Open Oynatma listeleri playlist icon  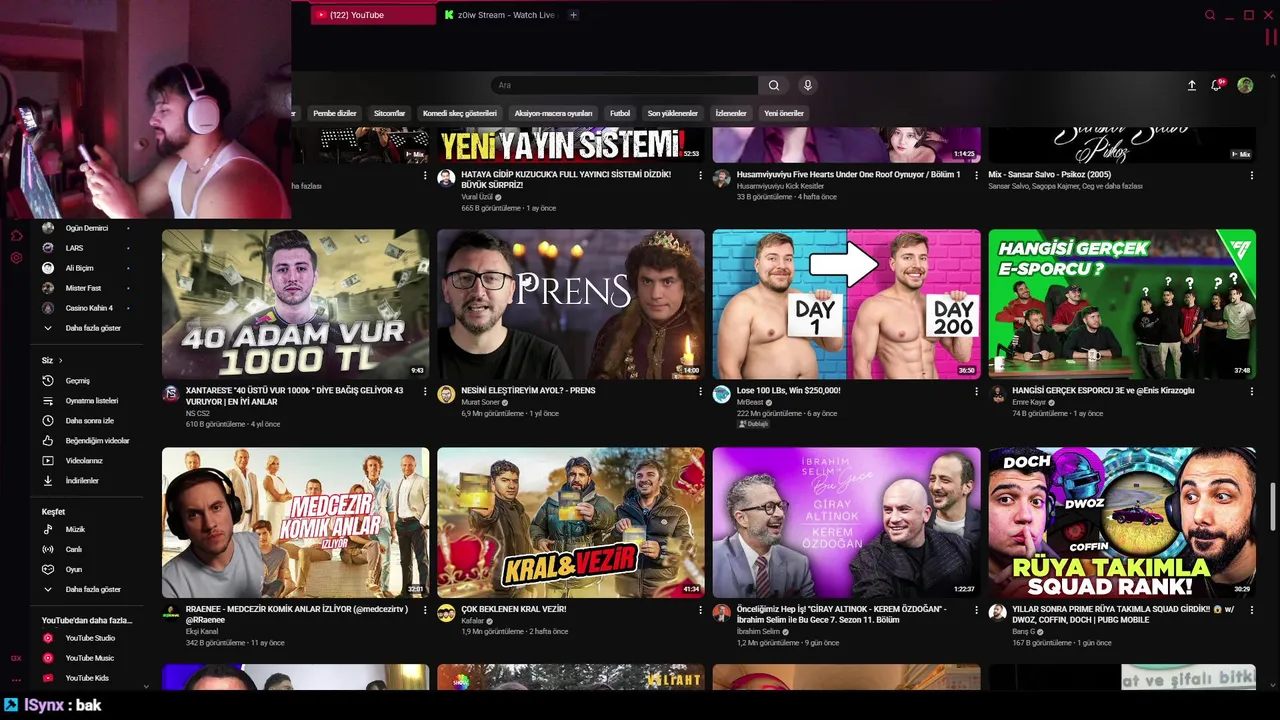click(x=47, y=401)
